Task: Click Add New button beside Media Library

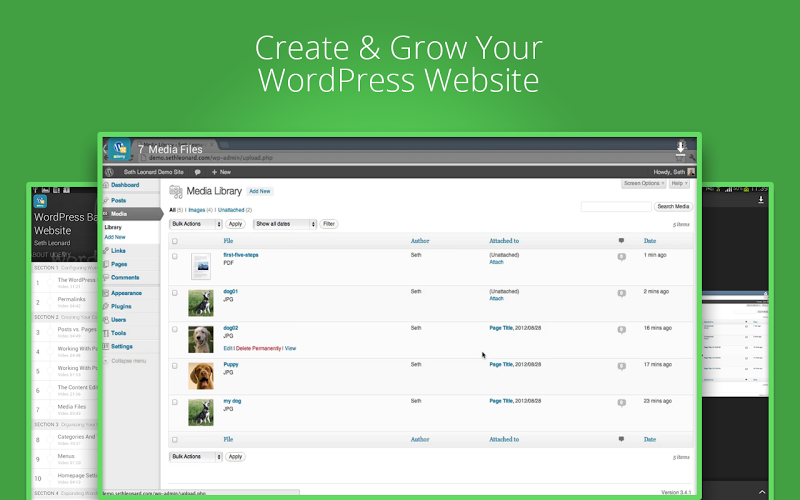Action: point(260,191)
